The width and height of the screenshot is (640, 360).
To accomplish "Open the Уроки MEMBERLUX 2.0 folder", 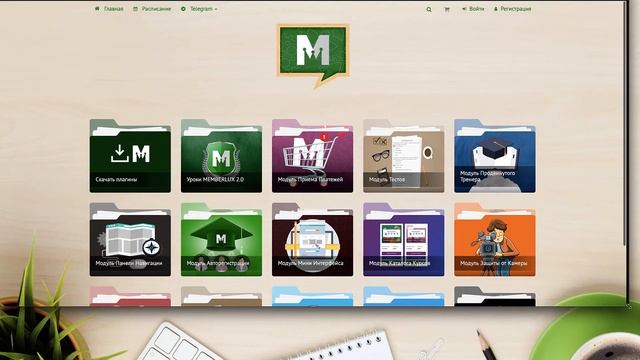I will click(x=221, y=156).
